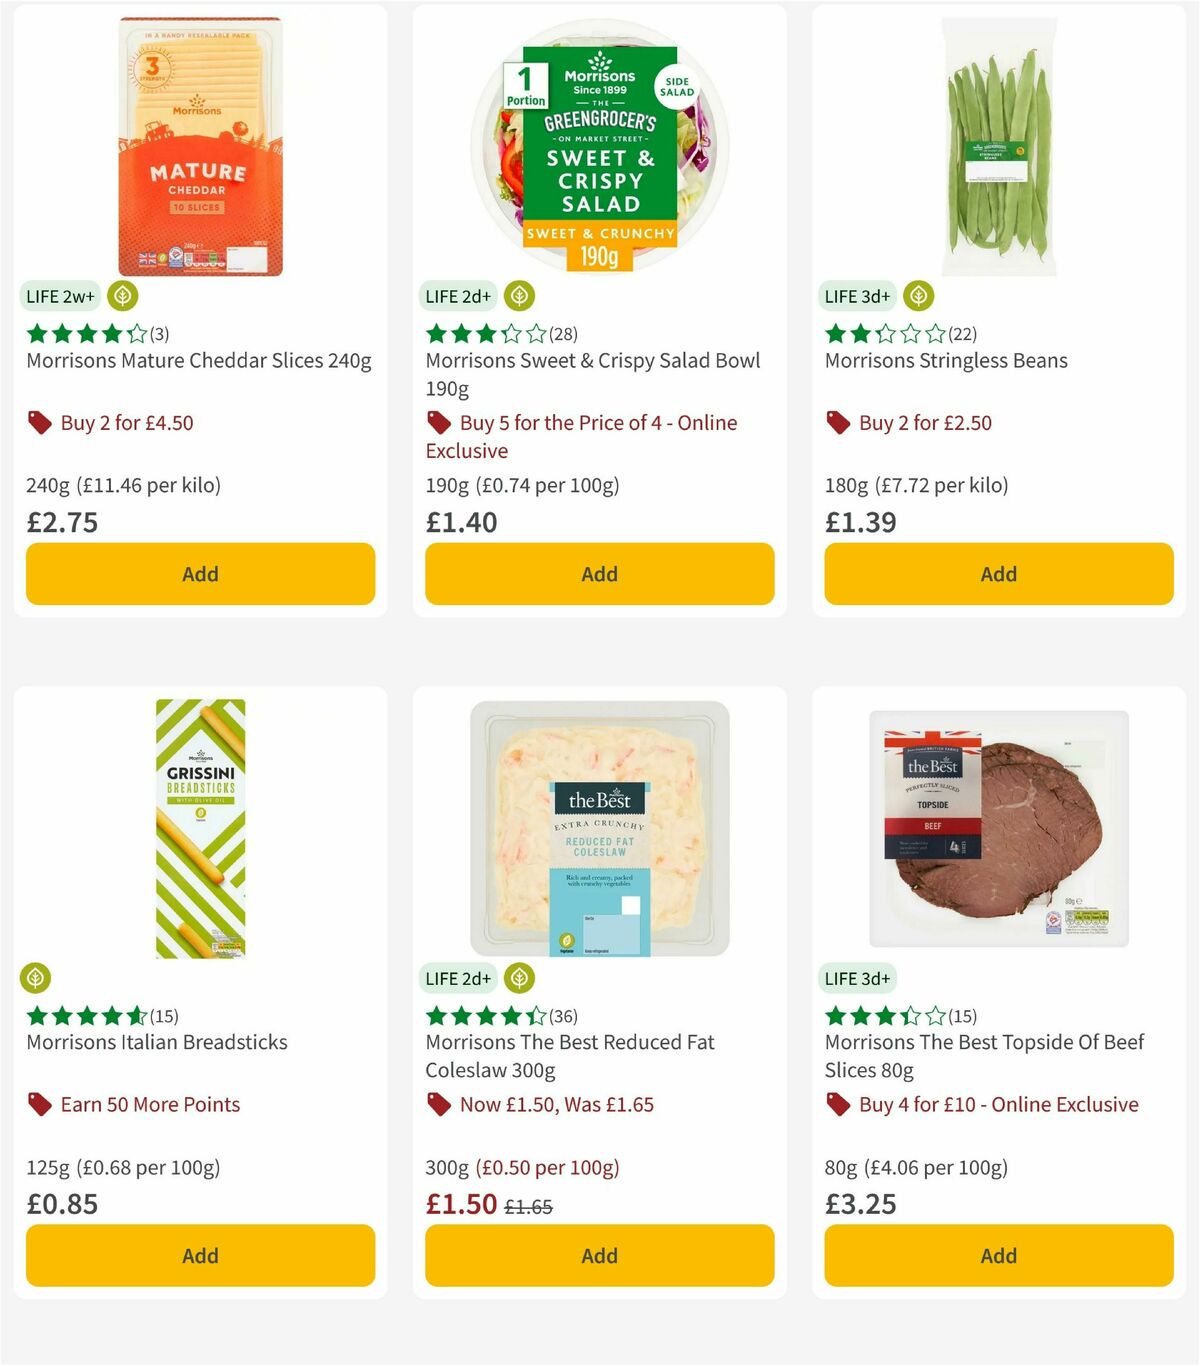The image size is (1200, 1366).
Task: Add Topside Of Beef Slices to basket
Action: [x=998, y=1255]
